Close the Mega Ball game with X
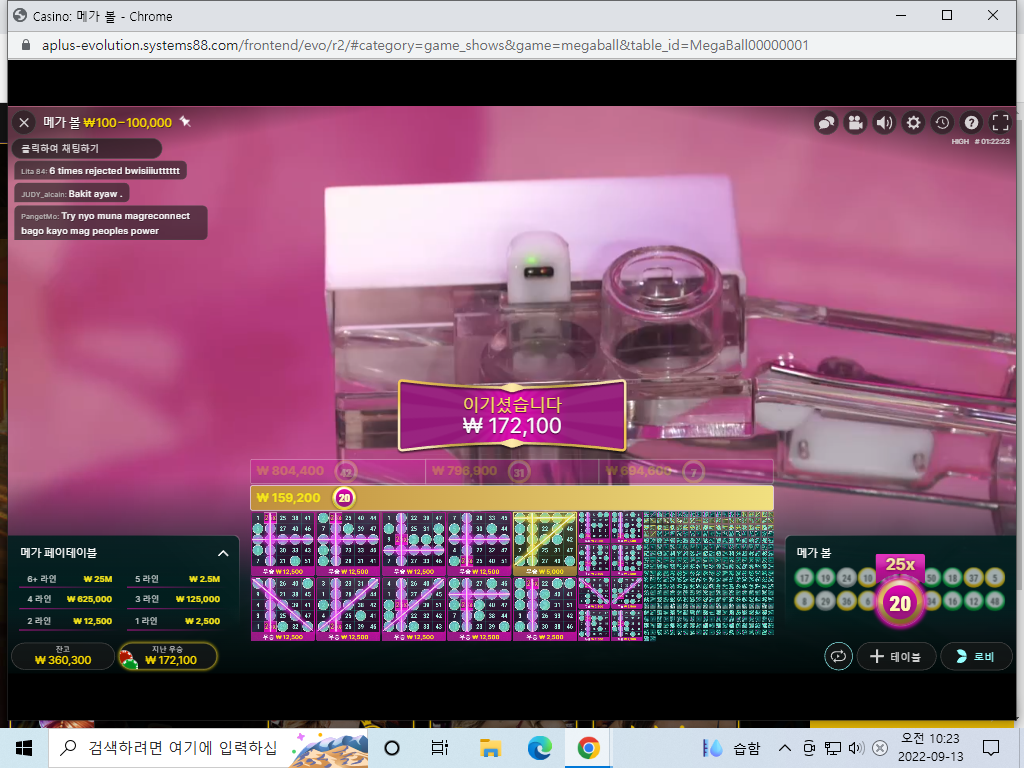Viewport: 1024px width, 768px height. (24, 123)
